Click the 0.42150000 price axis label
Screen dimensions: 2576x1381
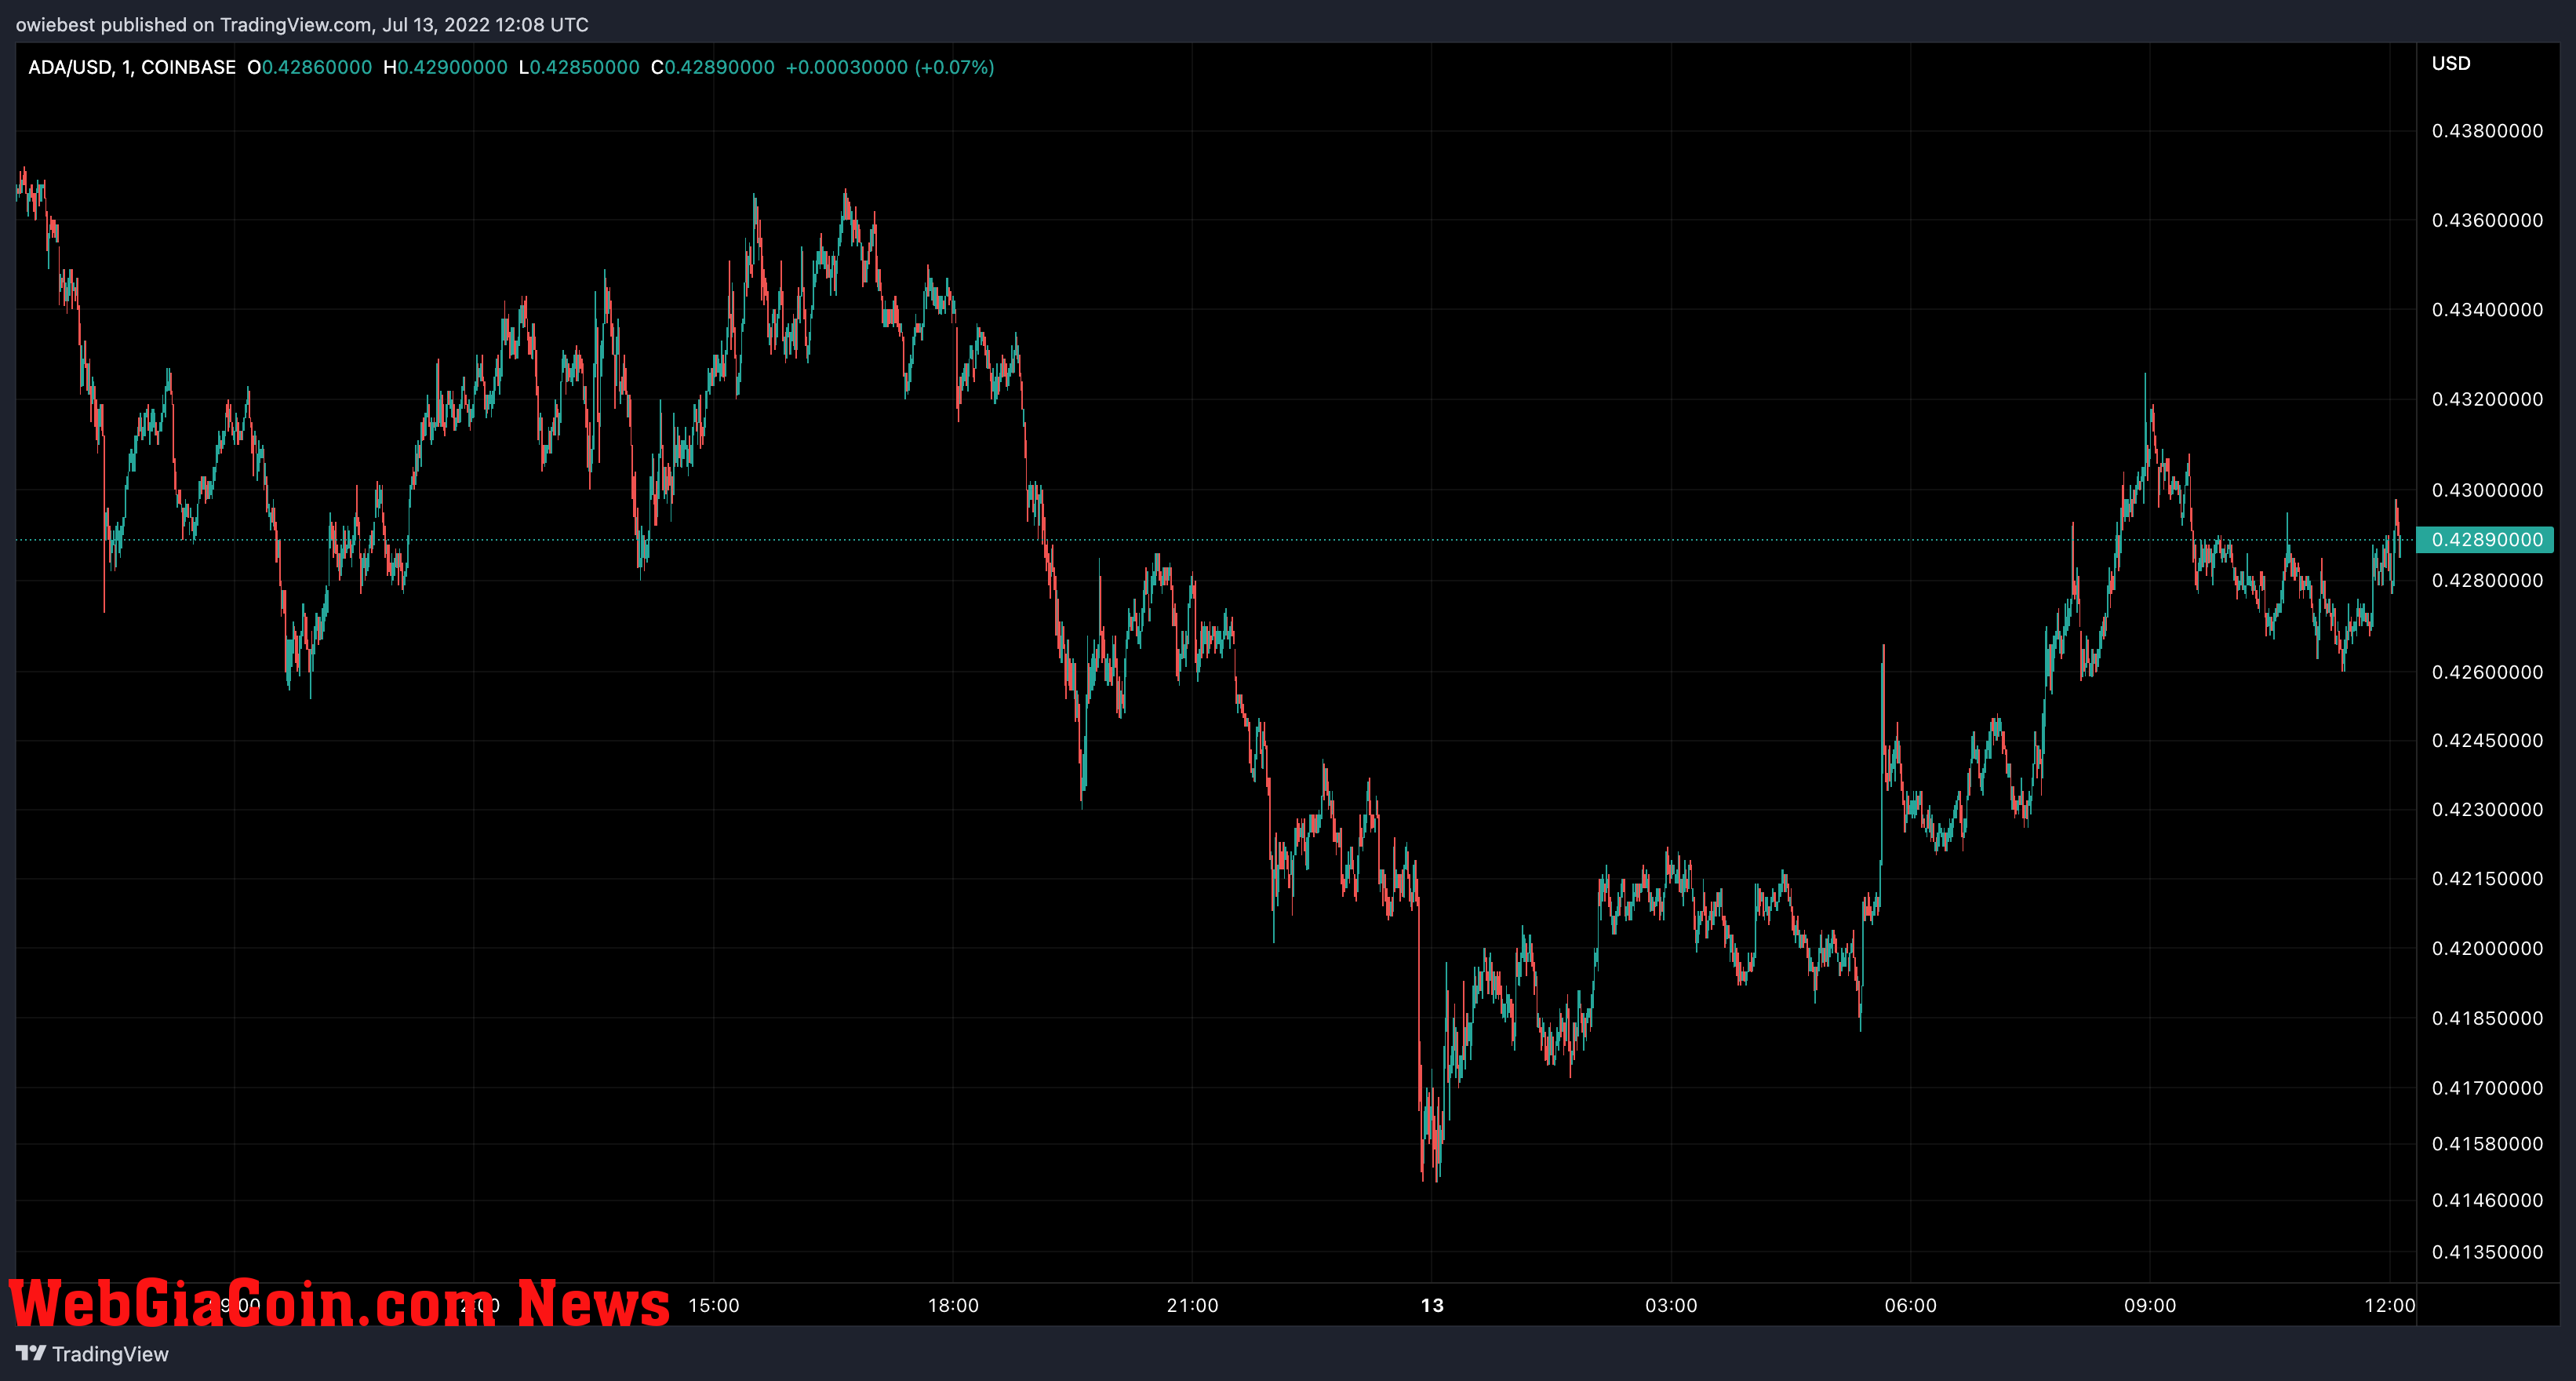tap(2487, 879)
